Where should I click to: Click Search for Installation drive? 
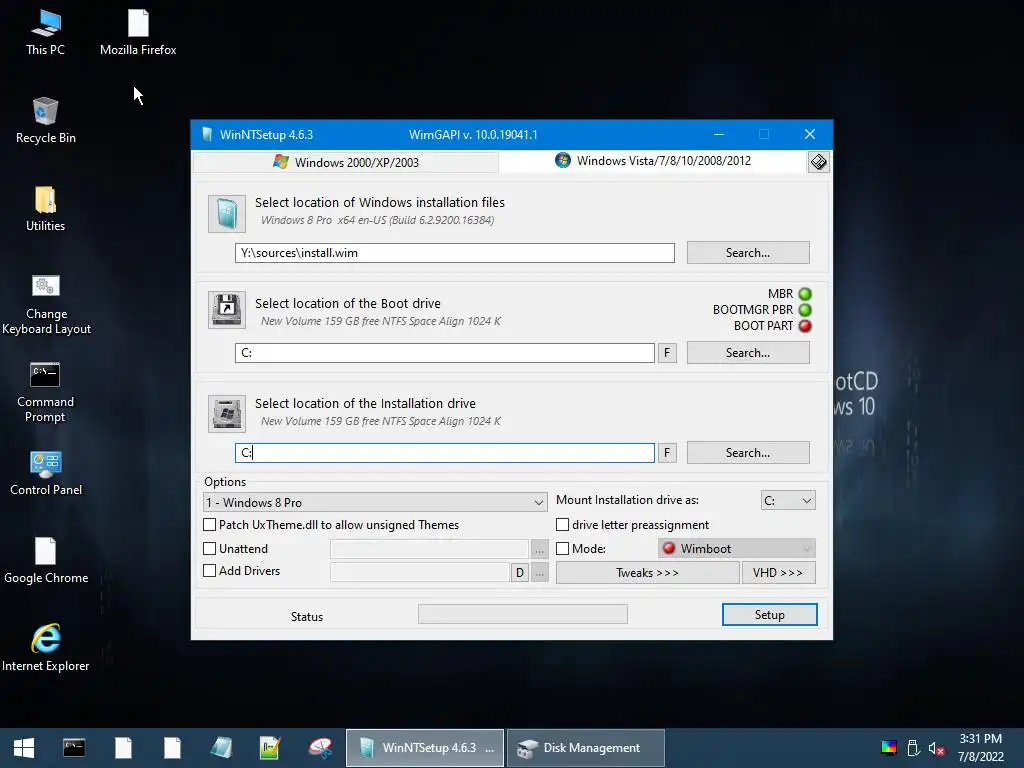748,453
